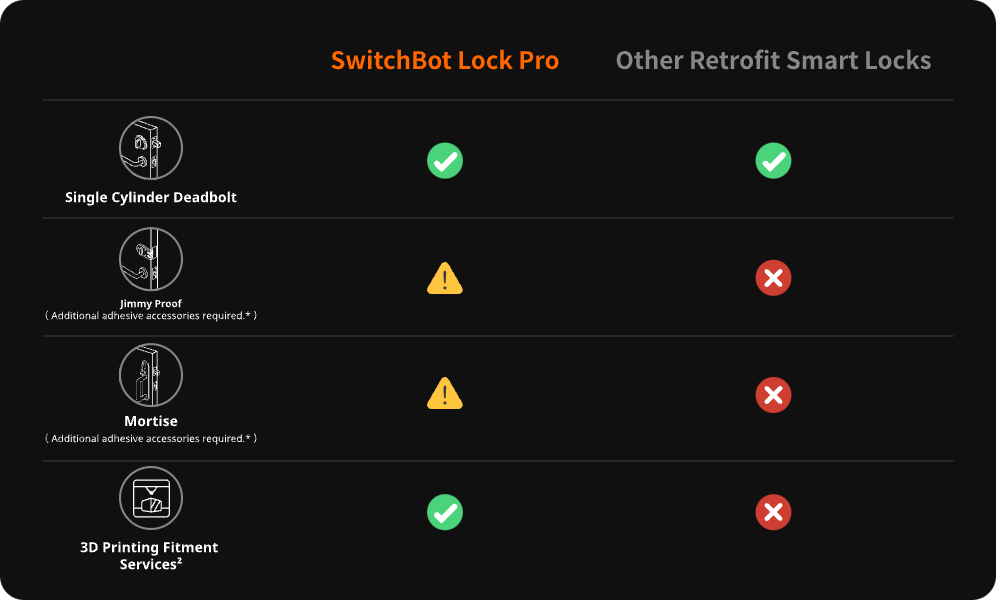This screenshot has width=996, height=600.
Task: Click the red X for Jimmy Proof row
Action: pos(773,278)
